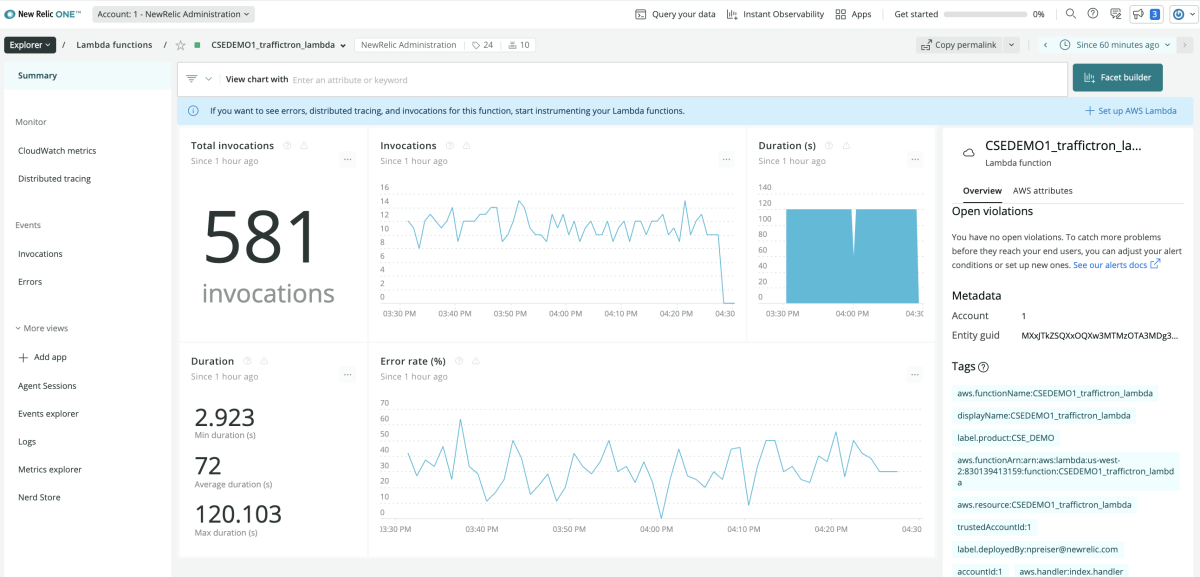The width and height of the screenshot is (1200, 577).
Task: Open Errors under Events
Action: [30, 282]
